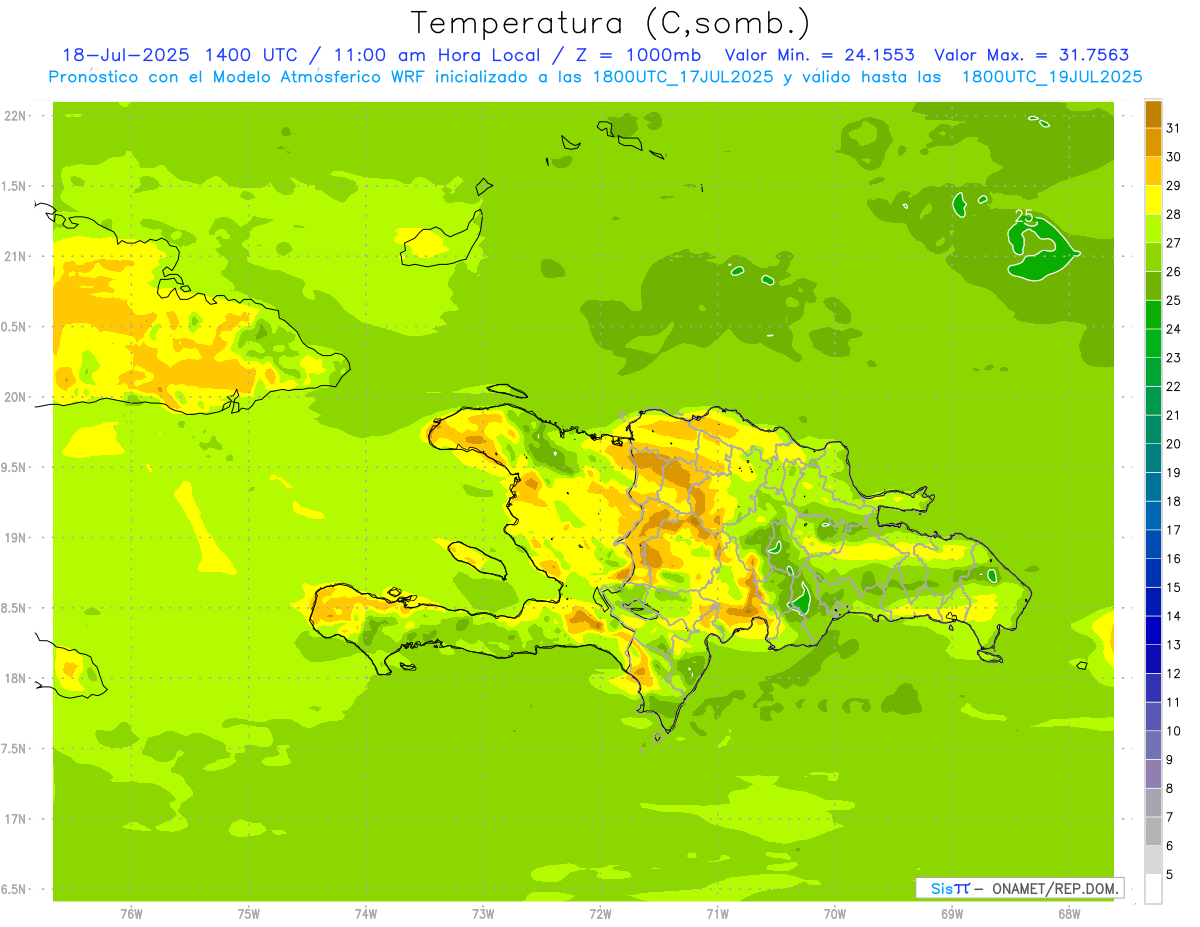Click the top dark-orange legend swatch above 31
Viewport: 1200px width, 927px height.
[x=1153, y=114]
